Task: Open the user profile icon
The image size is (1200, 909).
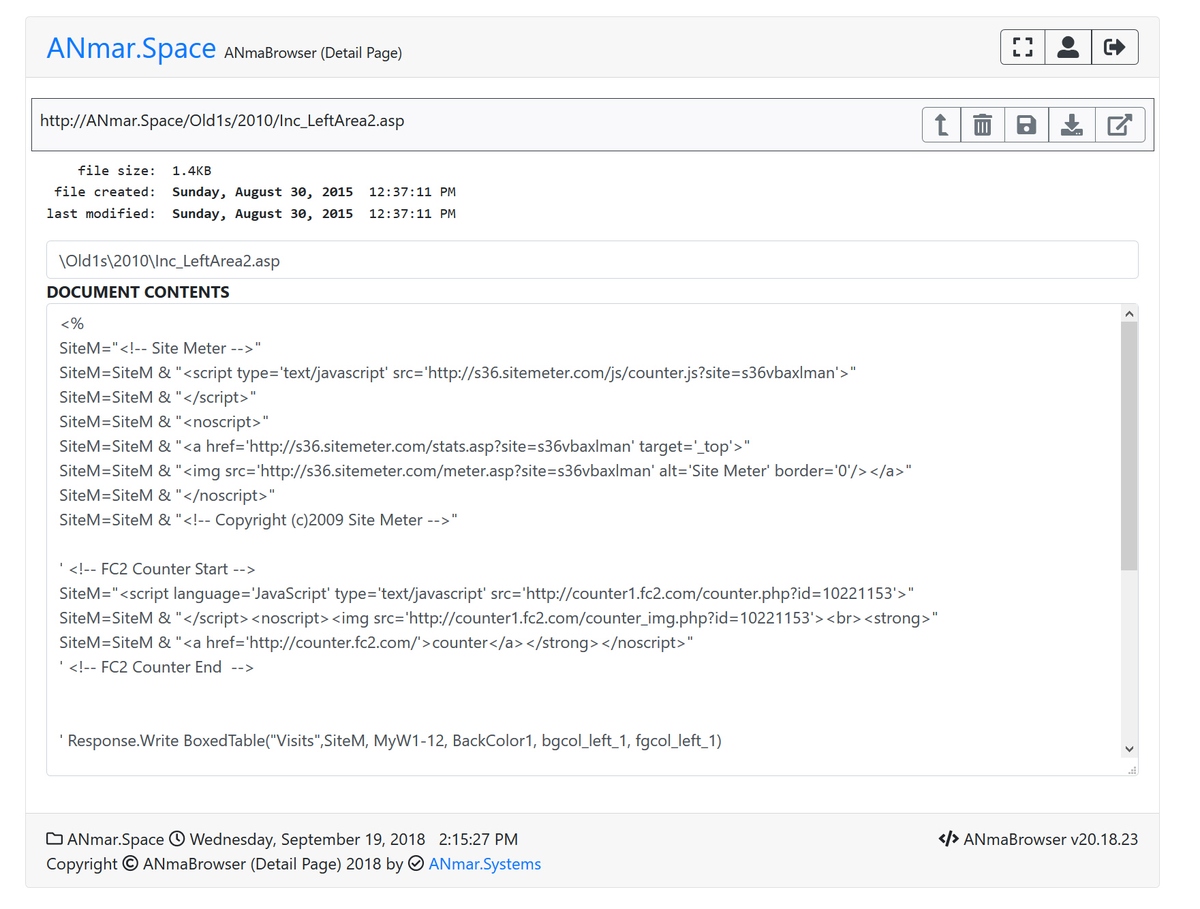Action: [1068, 47]
